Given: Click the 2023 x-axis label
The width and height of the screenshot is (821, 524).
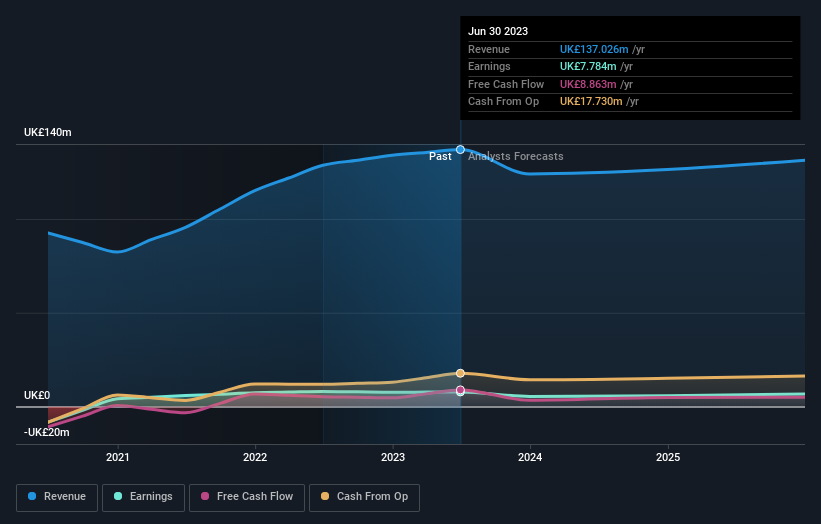Looking at the screenshot, I should tap(393, 457).
